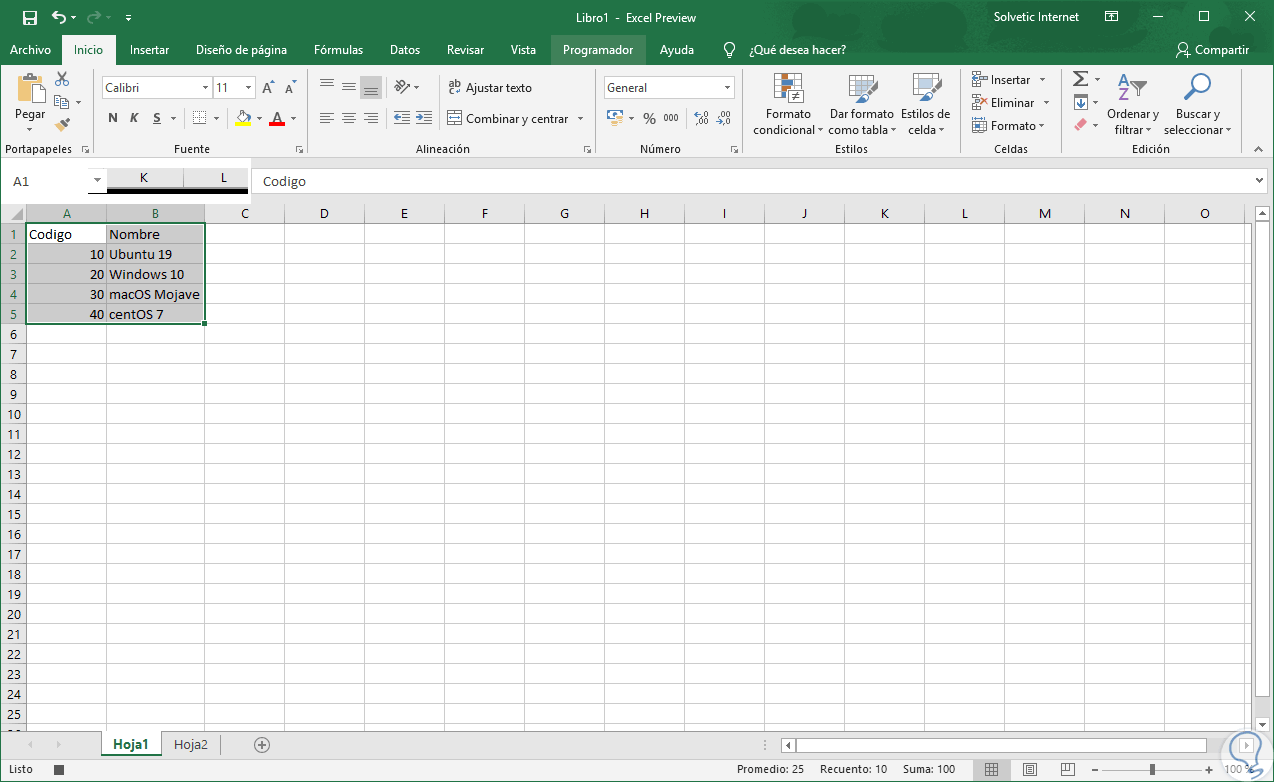Collapse the ribbon with the chevron
The height and width of the screenshot is (782, 1274).
pyautogui.click(x=1259, y=149)
